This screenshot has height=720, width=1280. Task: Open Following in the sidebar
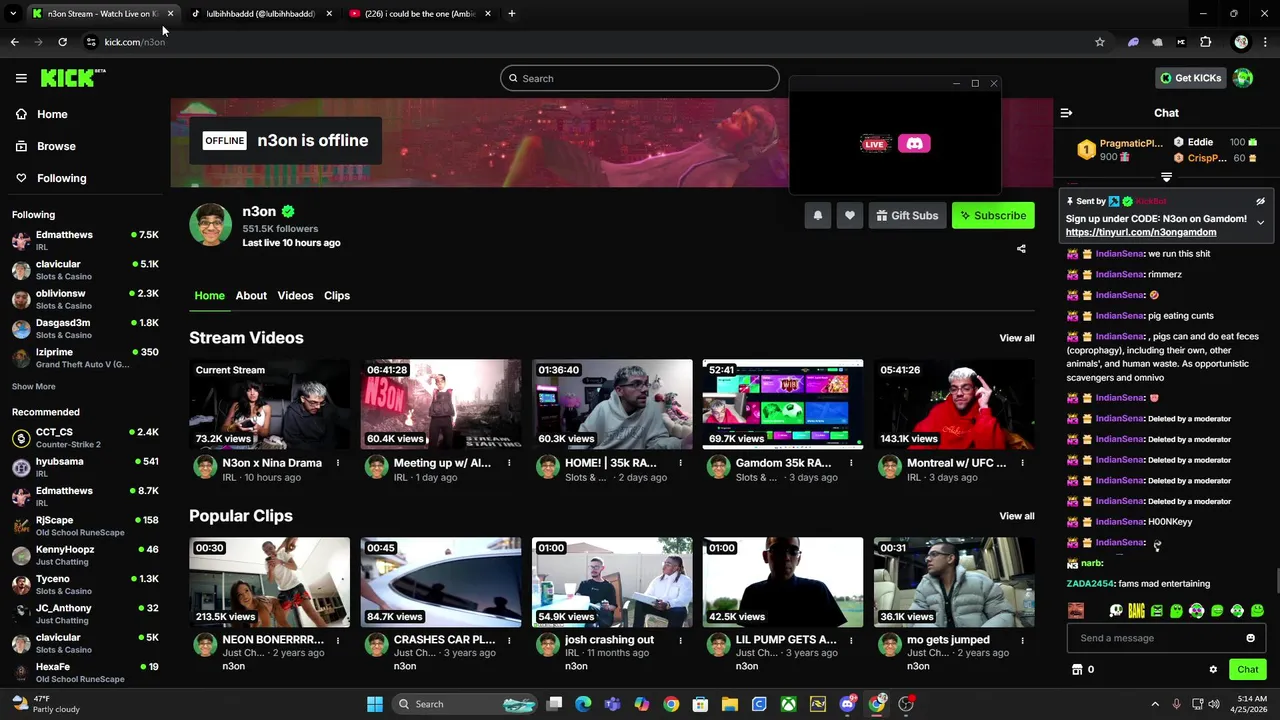pyautogui.click(x=61, y=178)
